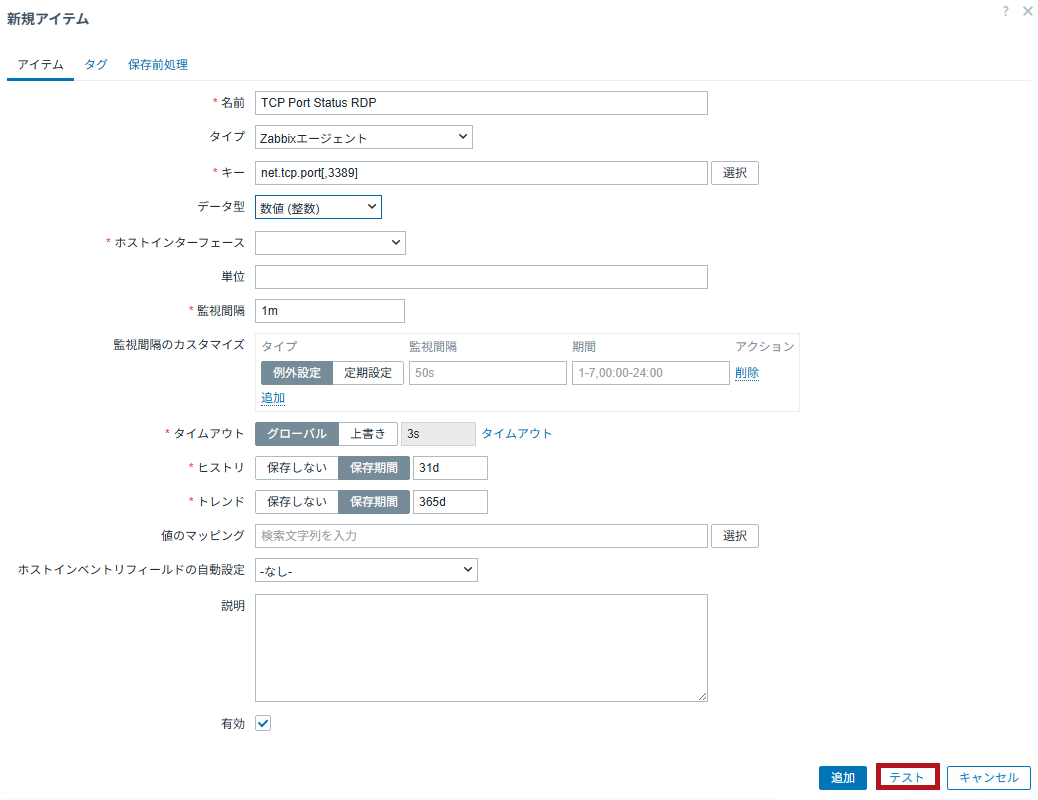Click the 期間 field showing 1-7,00:00-24:00
Screen dimensions: 1038x800
coord(651,373)
